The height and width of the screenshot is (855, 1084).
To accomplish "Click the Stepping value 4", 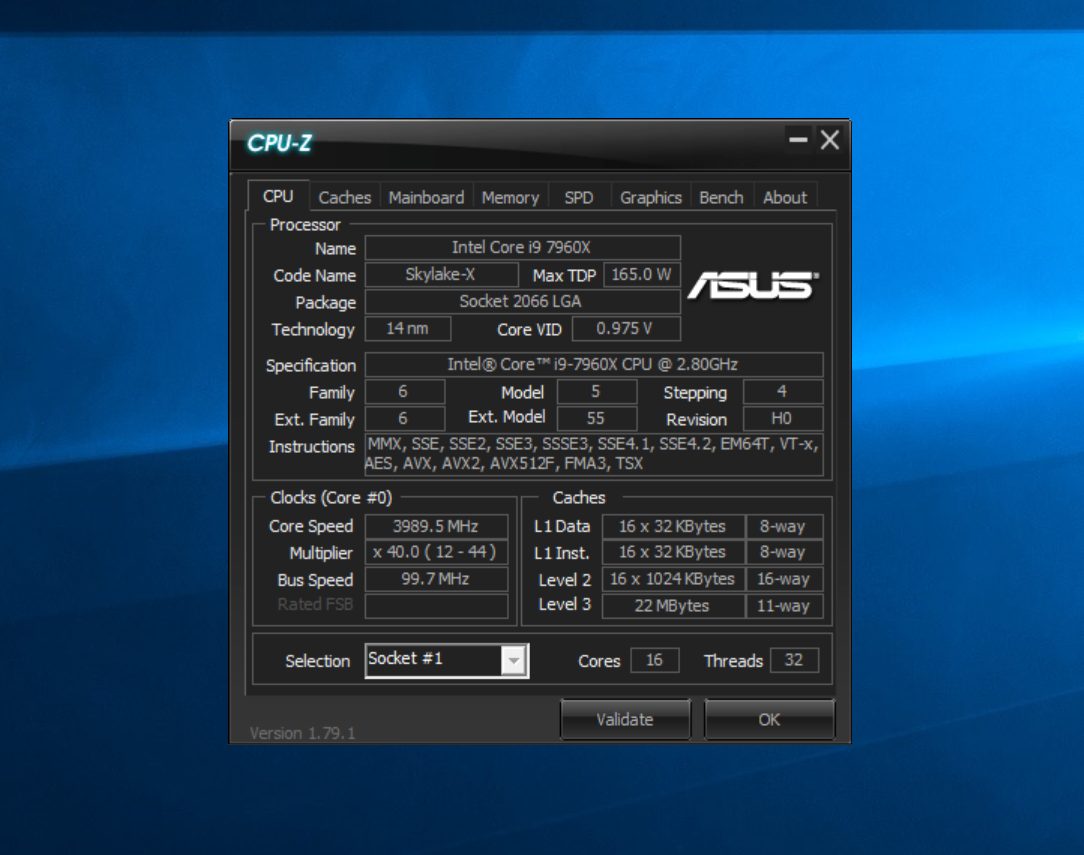I will (783, 391).
